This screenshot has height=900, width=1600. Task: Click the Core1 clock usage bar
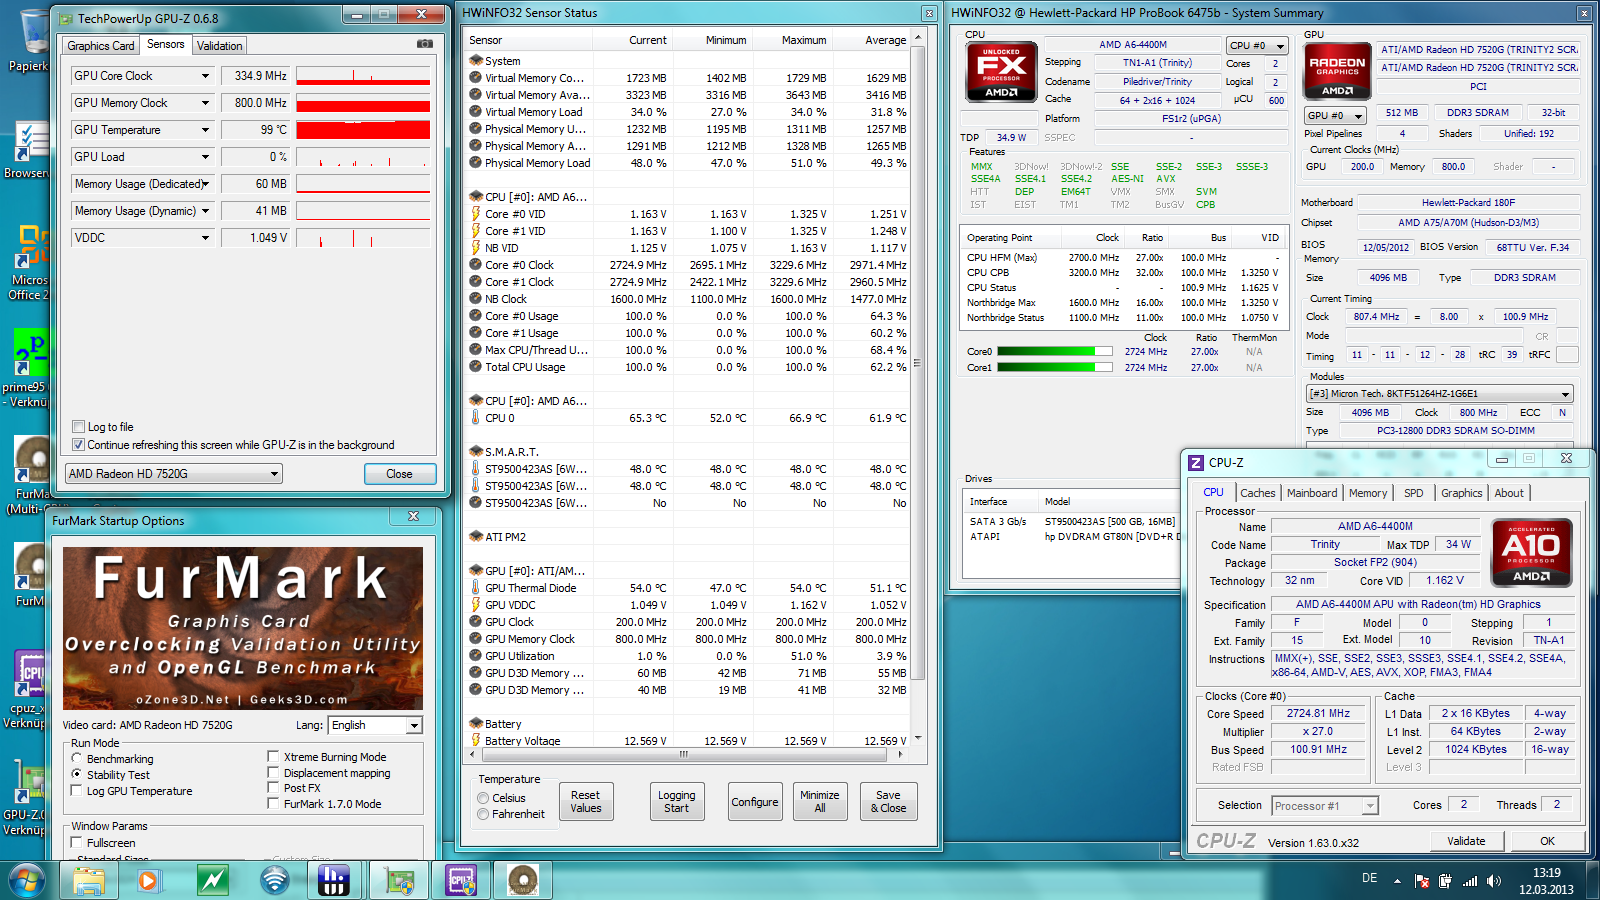pyautogui.click(x=1055, y=368)
